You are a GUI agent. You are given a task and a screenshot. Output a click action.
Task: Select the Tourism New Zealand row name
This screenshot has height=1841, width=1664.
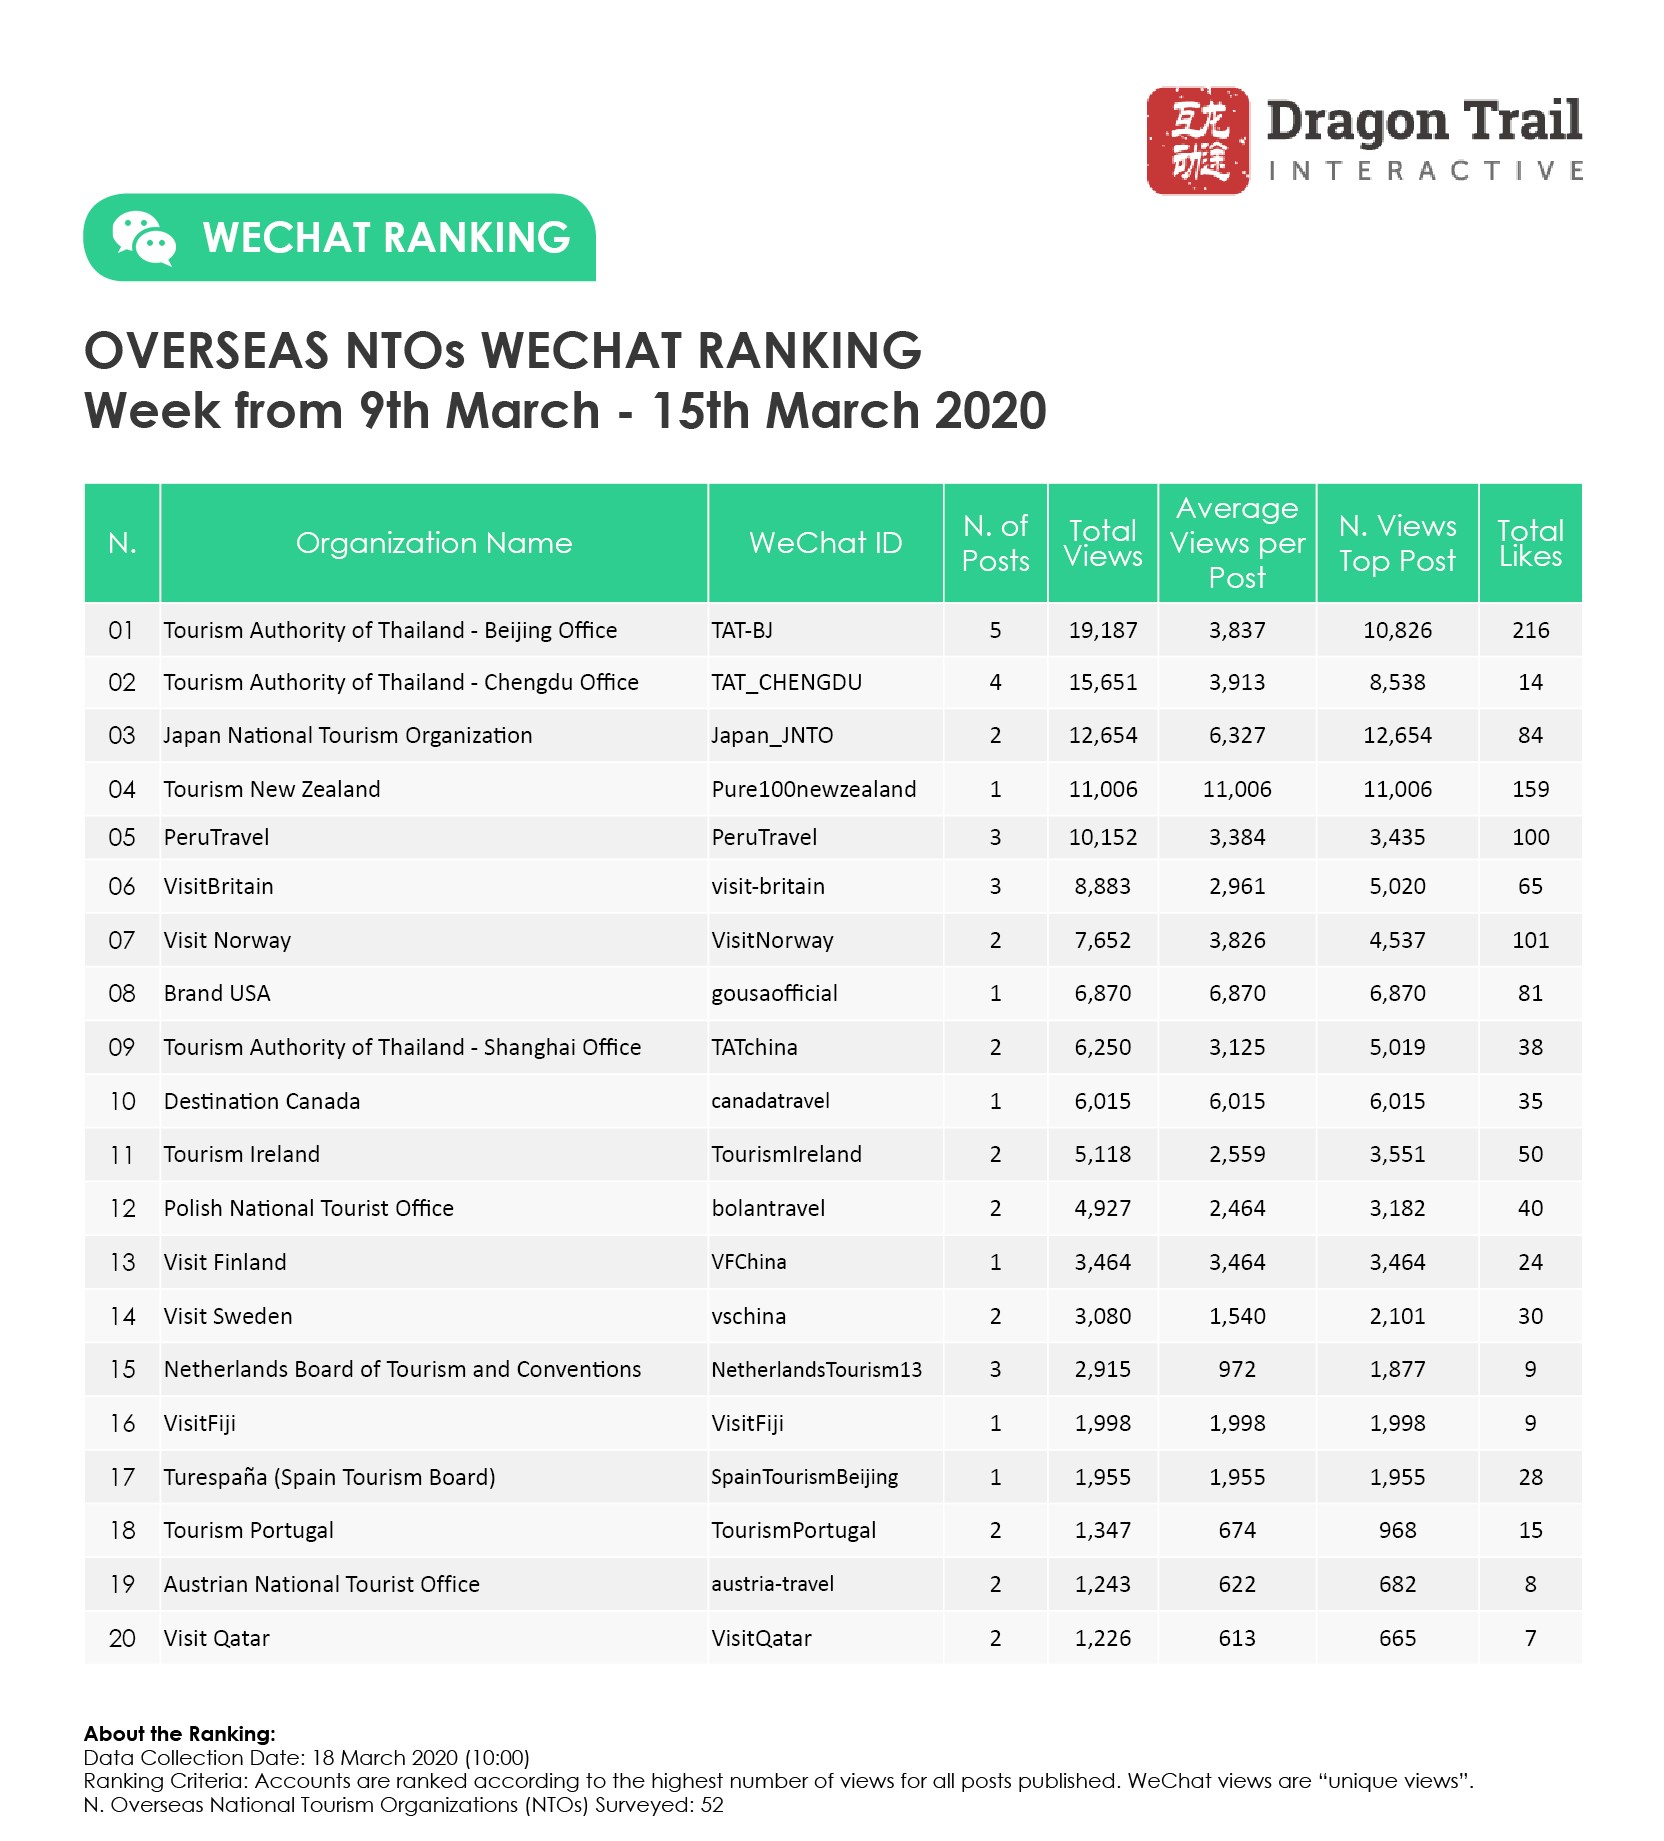coord(272,789)
